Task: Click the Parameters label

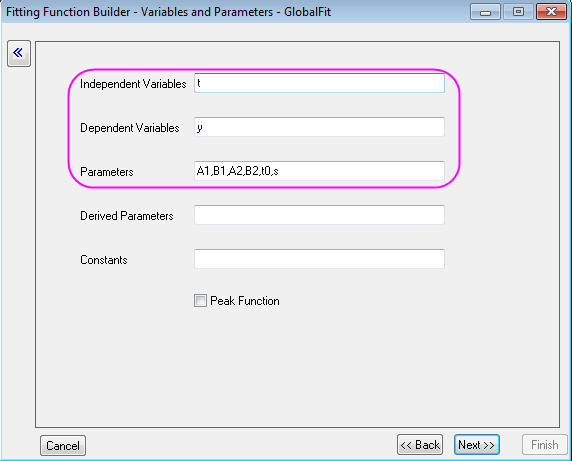Action: [107, 172]
